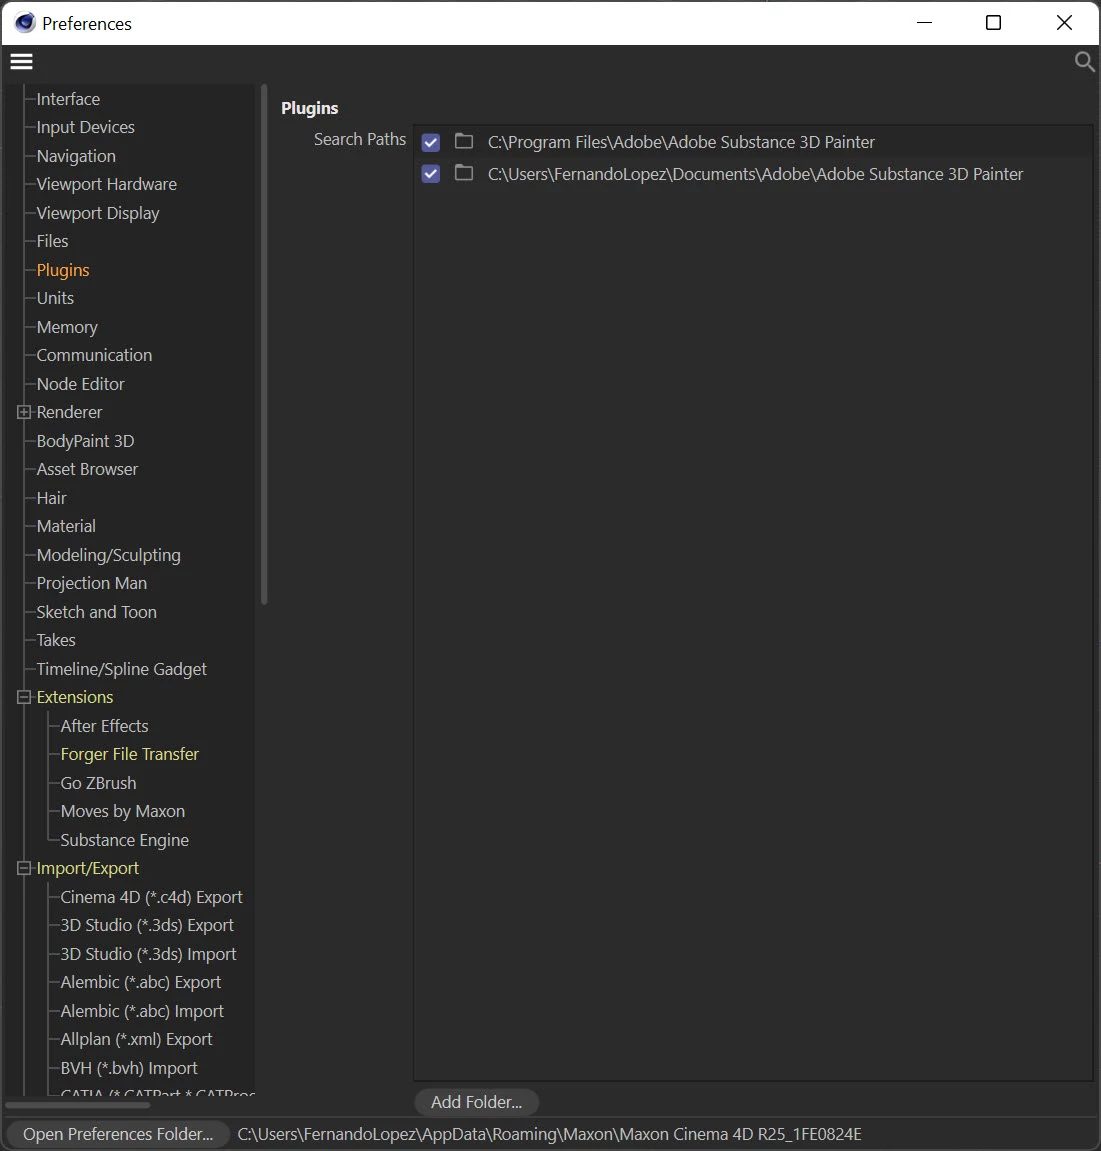Select Node Editor category
Viewport: 1101px width, 1151px height.
81,384
